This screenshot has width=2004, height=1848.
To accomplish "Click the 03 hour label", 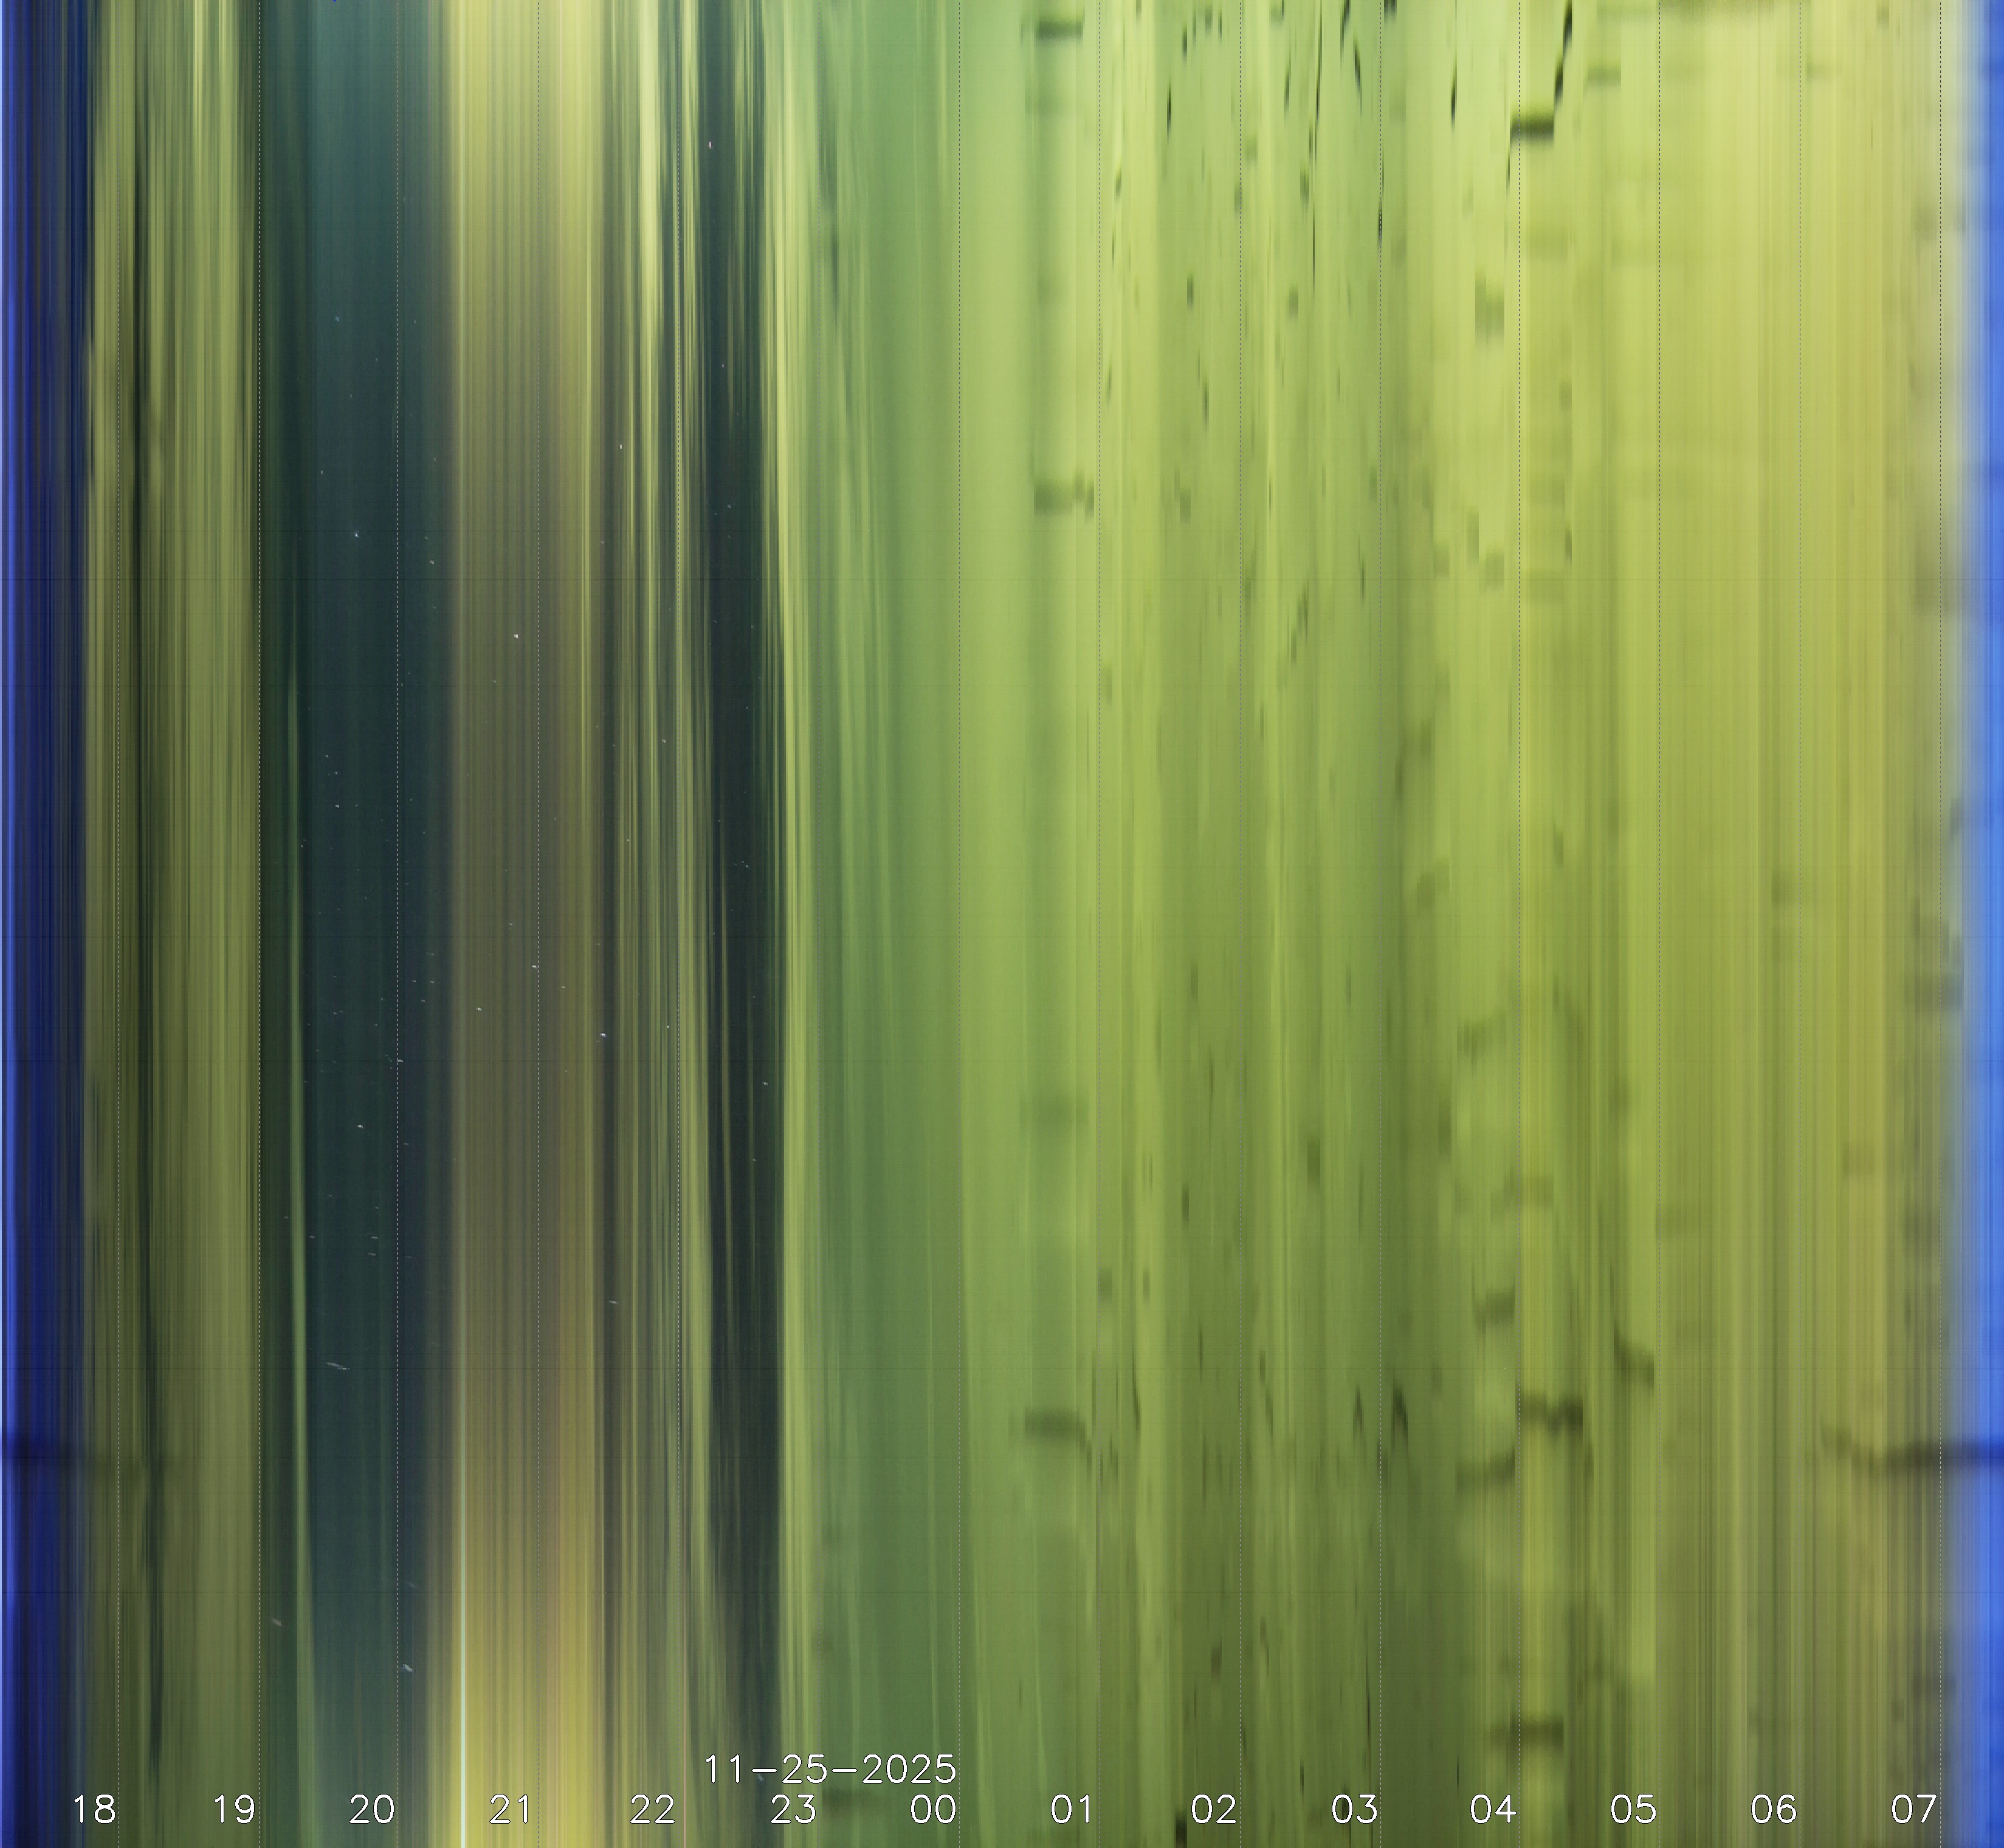I will (1354, 1809).
